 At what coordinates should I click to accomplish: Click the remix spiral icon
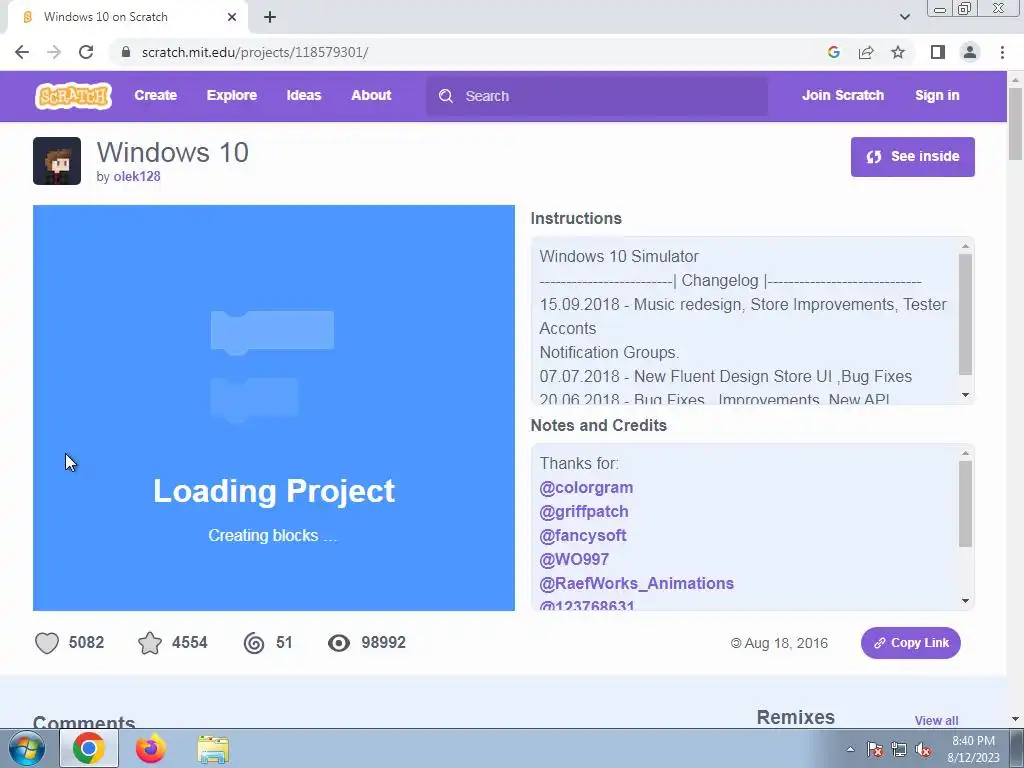click(x=254, y=643)
